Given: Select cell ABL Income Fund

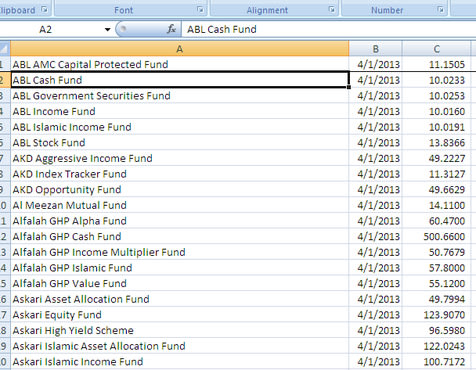Looking at the screenshot, I should (180, 111).
